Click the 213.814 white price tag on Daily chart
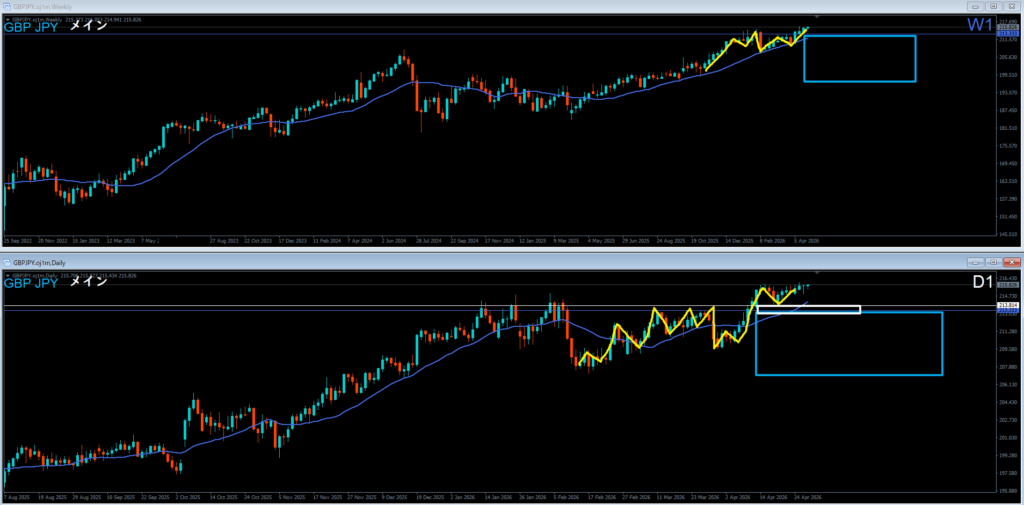The width and height of the screenshot is (1024, 505). [x=1007, y=306]
